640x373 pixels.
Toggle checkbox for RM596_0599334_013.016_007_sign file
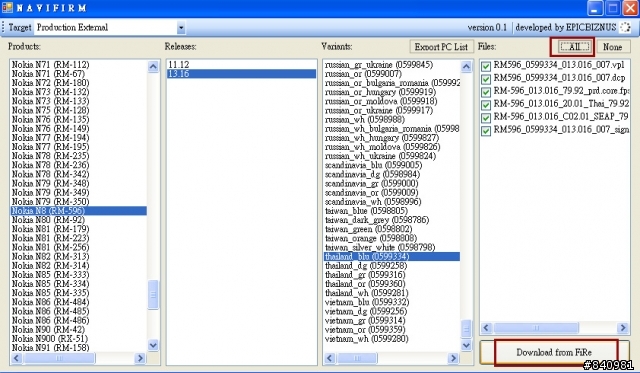(486, 131)
